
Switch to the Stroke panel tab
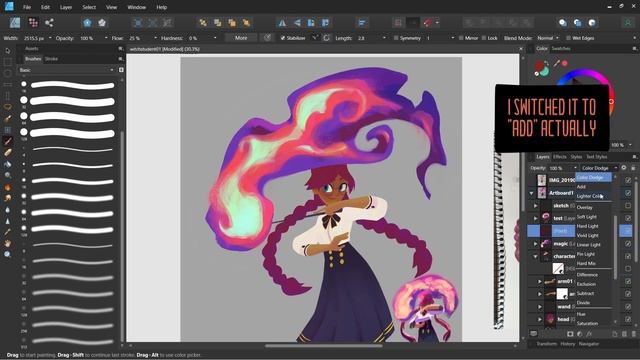(x=51, y=59)
